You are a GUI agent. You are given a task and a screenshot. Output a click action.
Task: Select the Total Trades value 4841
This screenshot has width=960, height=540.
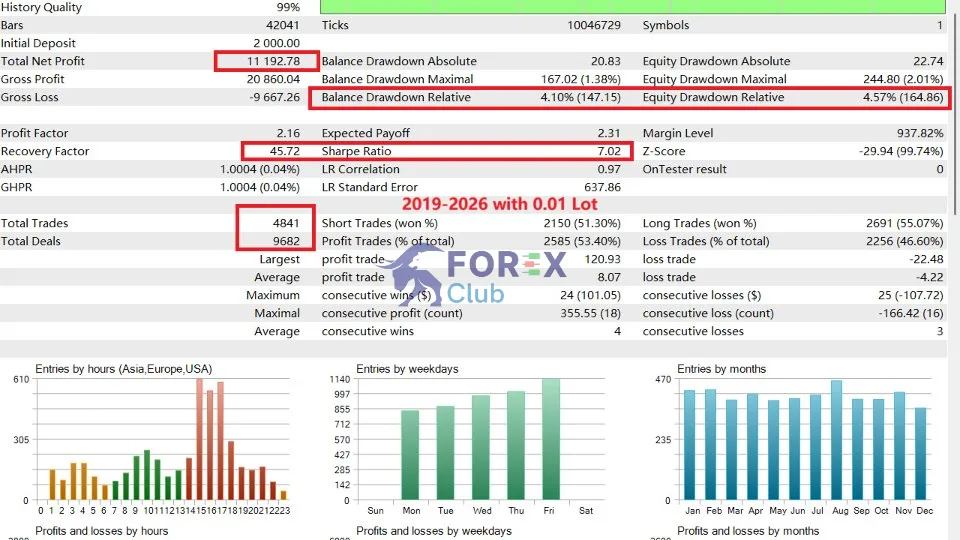tap(286, 223)
